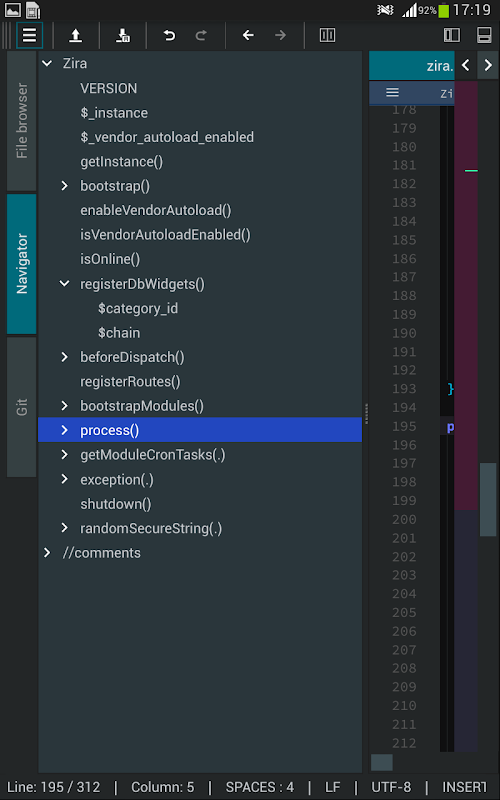Collapse the registerDbWidgets() node

click(x=64, y=284)
